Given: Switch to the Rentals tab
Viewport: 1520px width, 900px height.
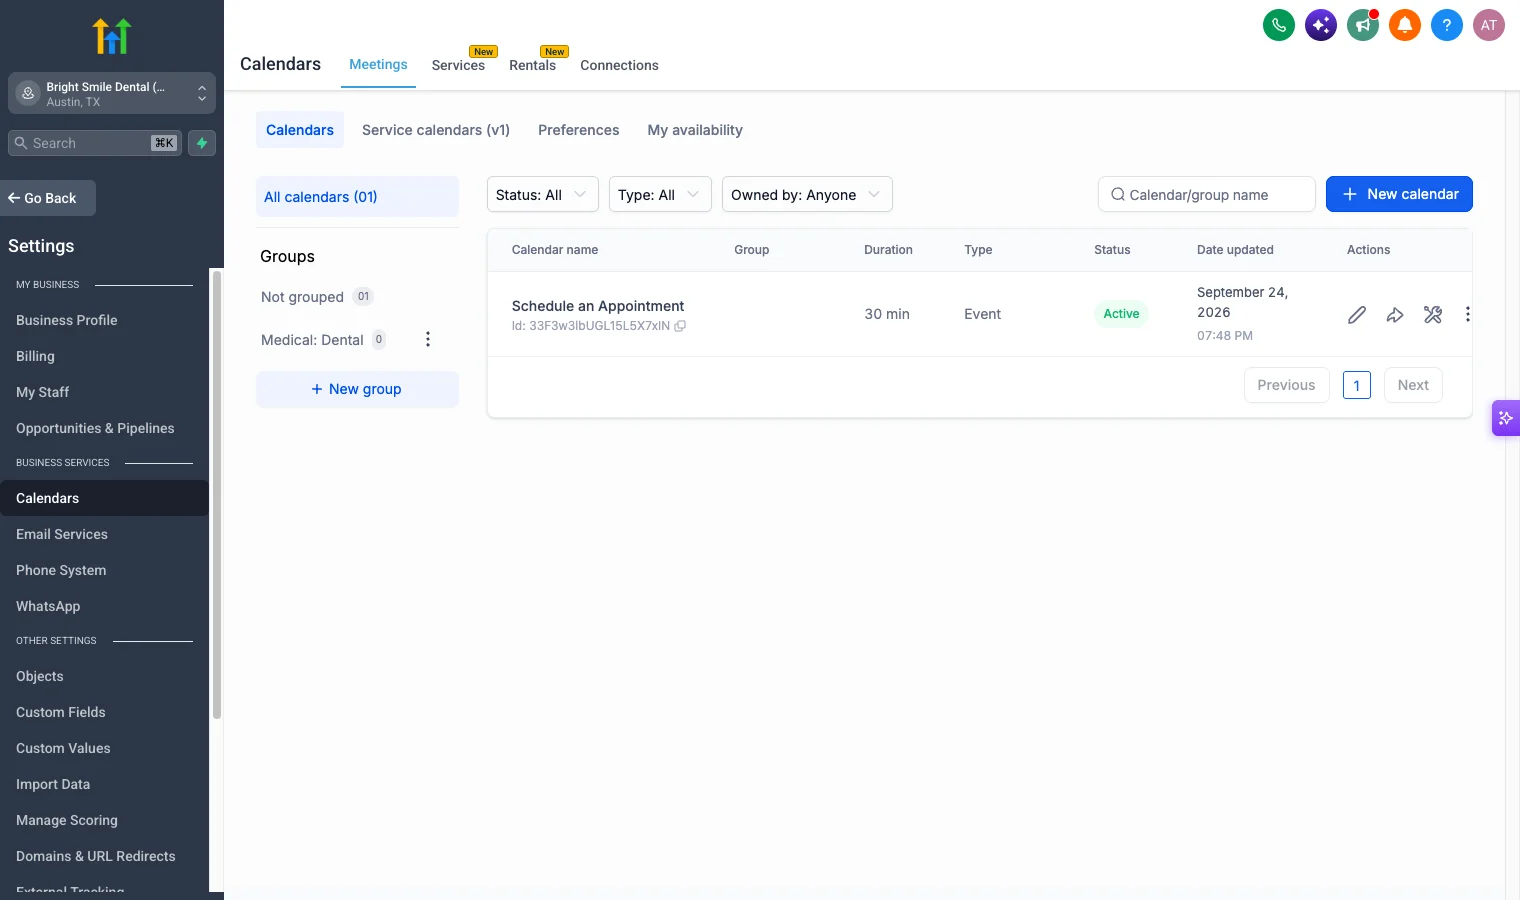Looking at the screenshot, I should click(x=532, y=65).
